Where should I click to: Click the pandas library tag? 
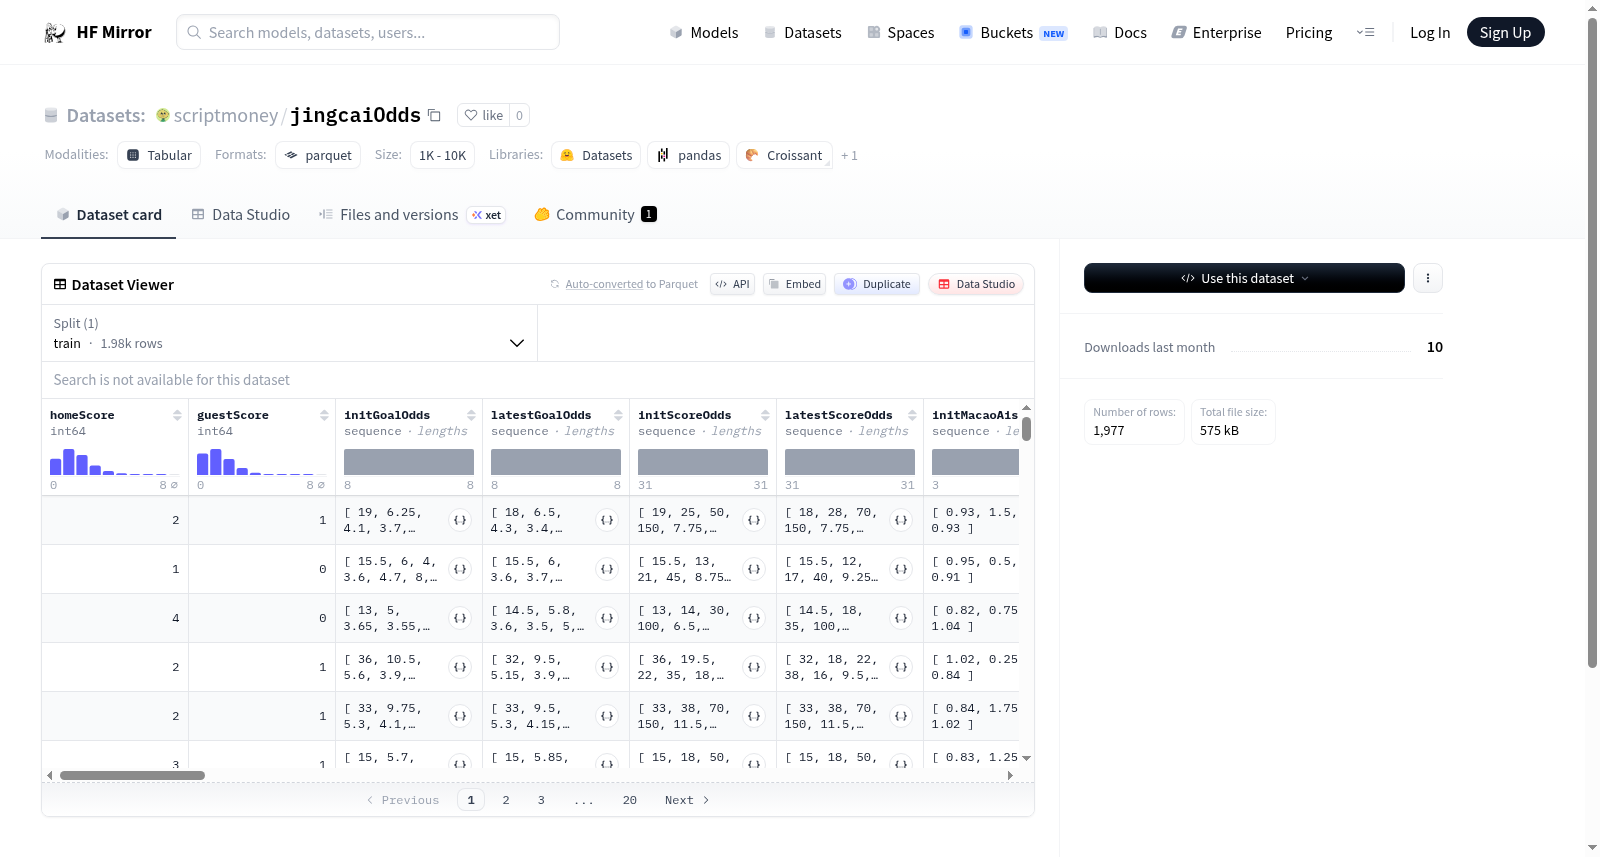pyautogui.click(x=689, y=155)
